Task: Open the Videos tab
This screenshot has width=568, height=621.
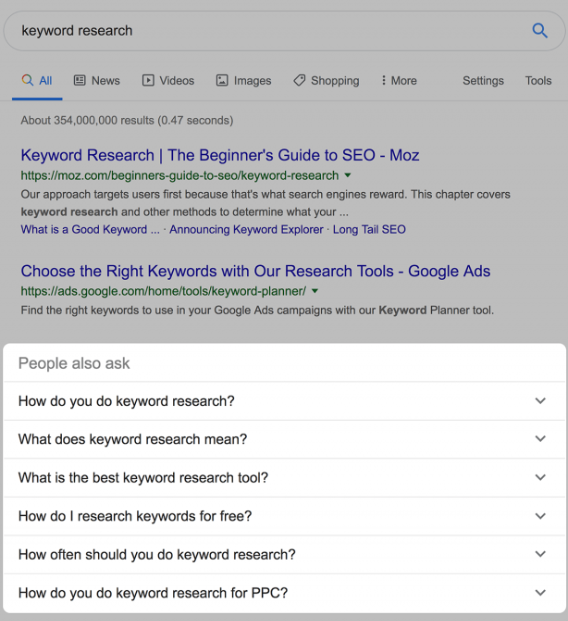Action: pos(168,81)
